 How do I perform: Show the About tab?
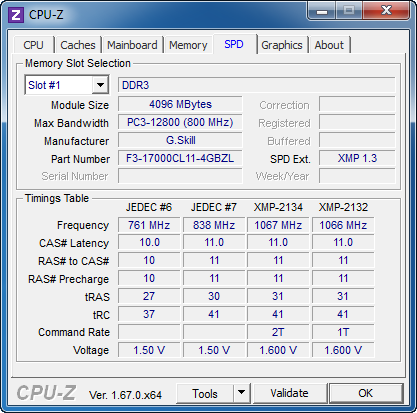pos(329,45)
